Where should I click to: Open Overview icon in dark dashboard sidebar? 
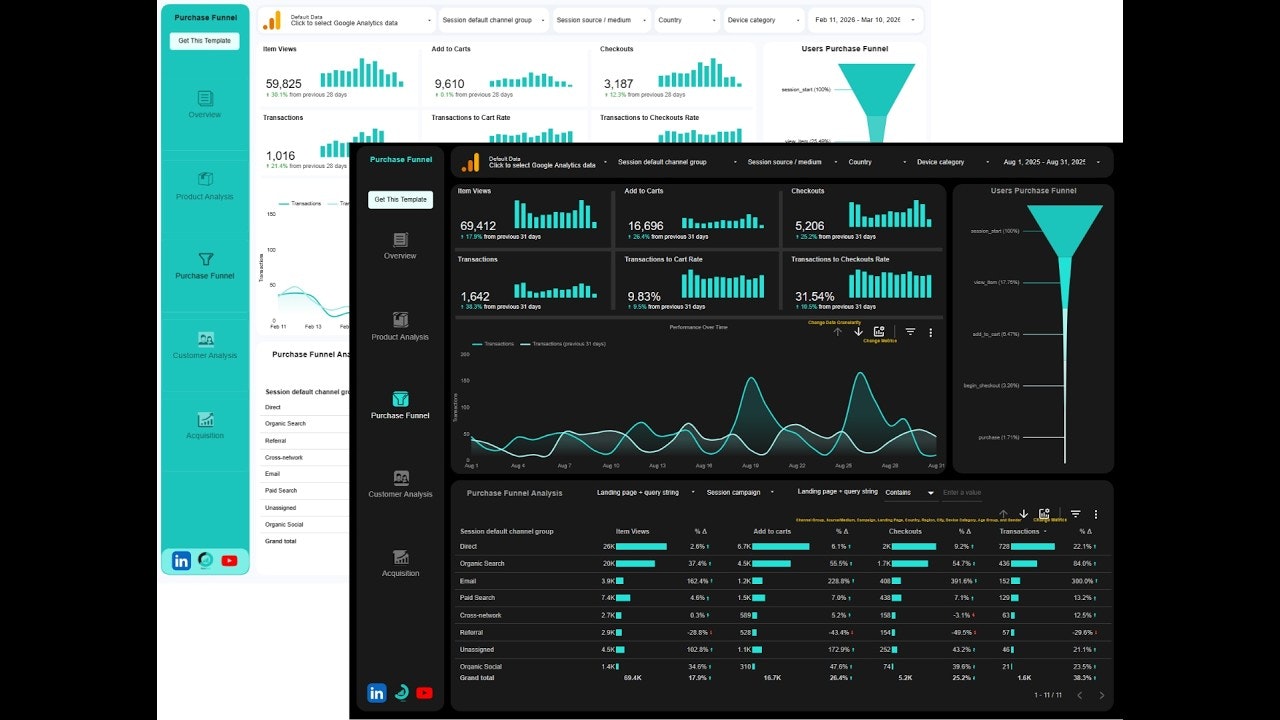click(x=400, y=240)
